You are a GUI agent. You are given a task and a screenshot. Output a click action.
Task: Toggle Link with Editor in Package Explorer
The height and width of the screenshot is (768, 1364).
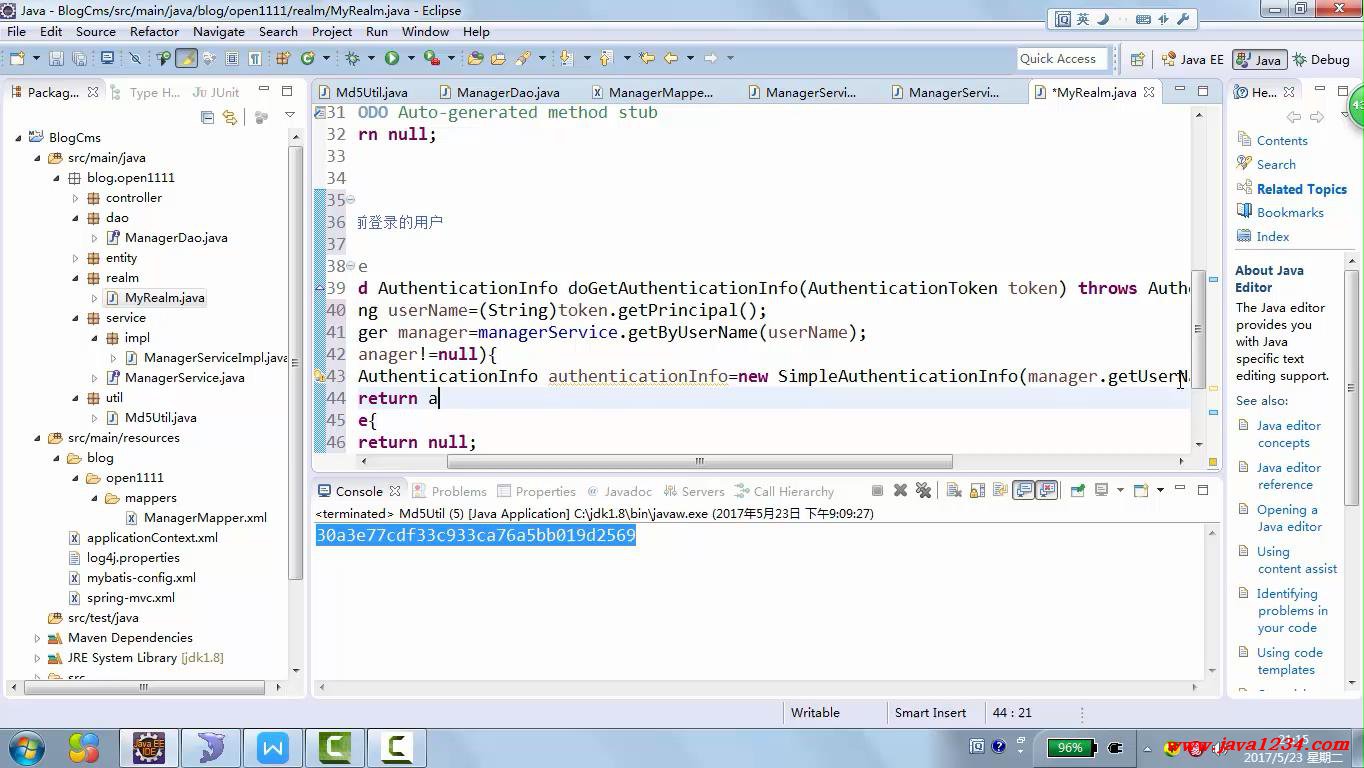tap(229, 117)
